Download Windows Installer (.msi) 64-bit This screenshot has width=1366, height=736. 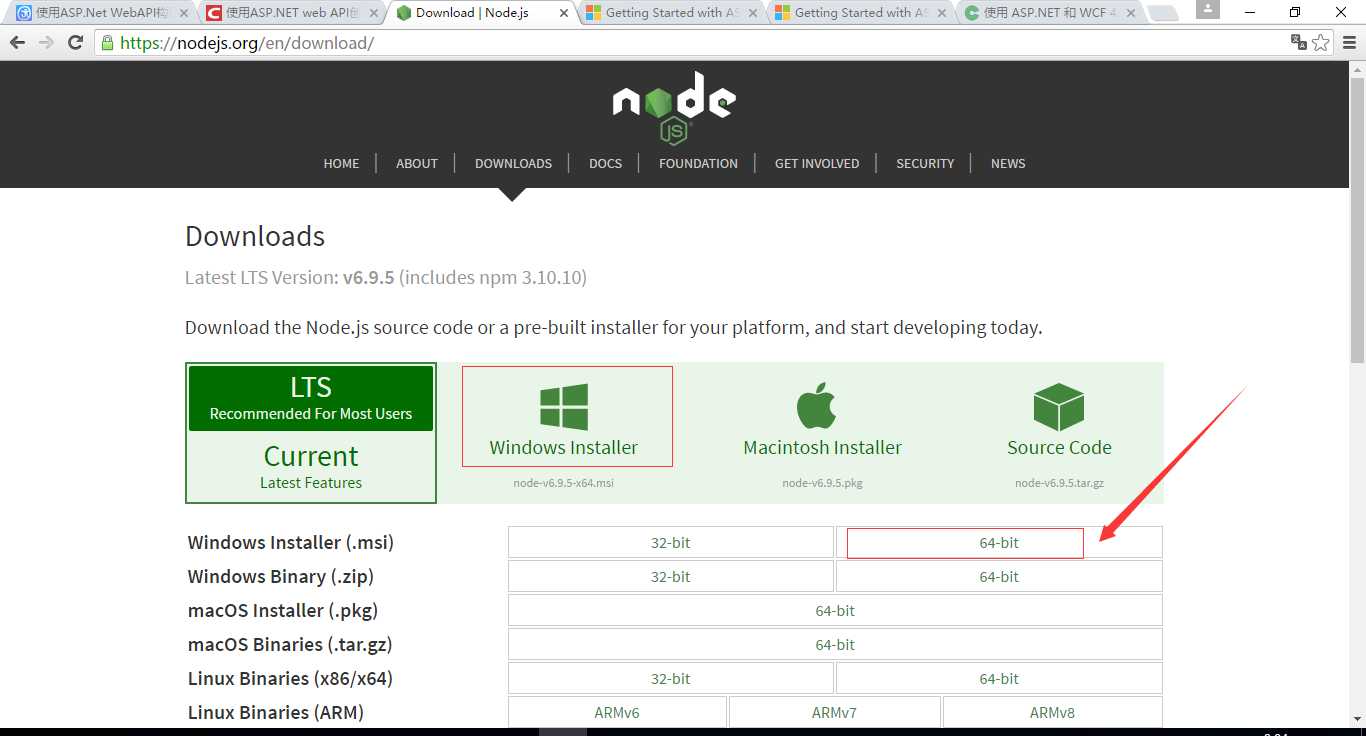coord(999,542)
